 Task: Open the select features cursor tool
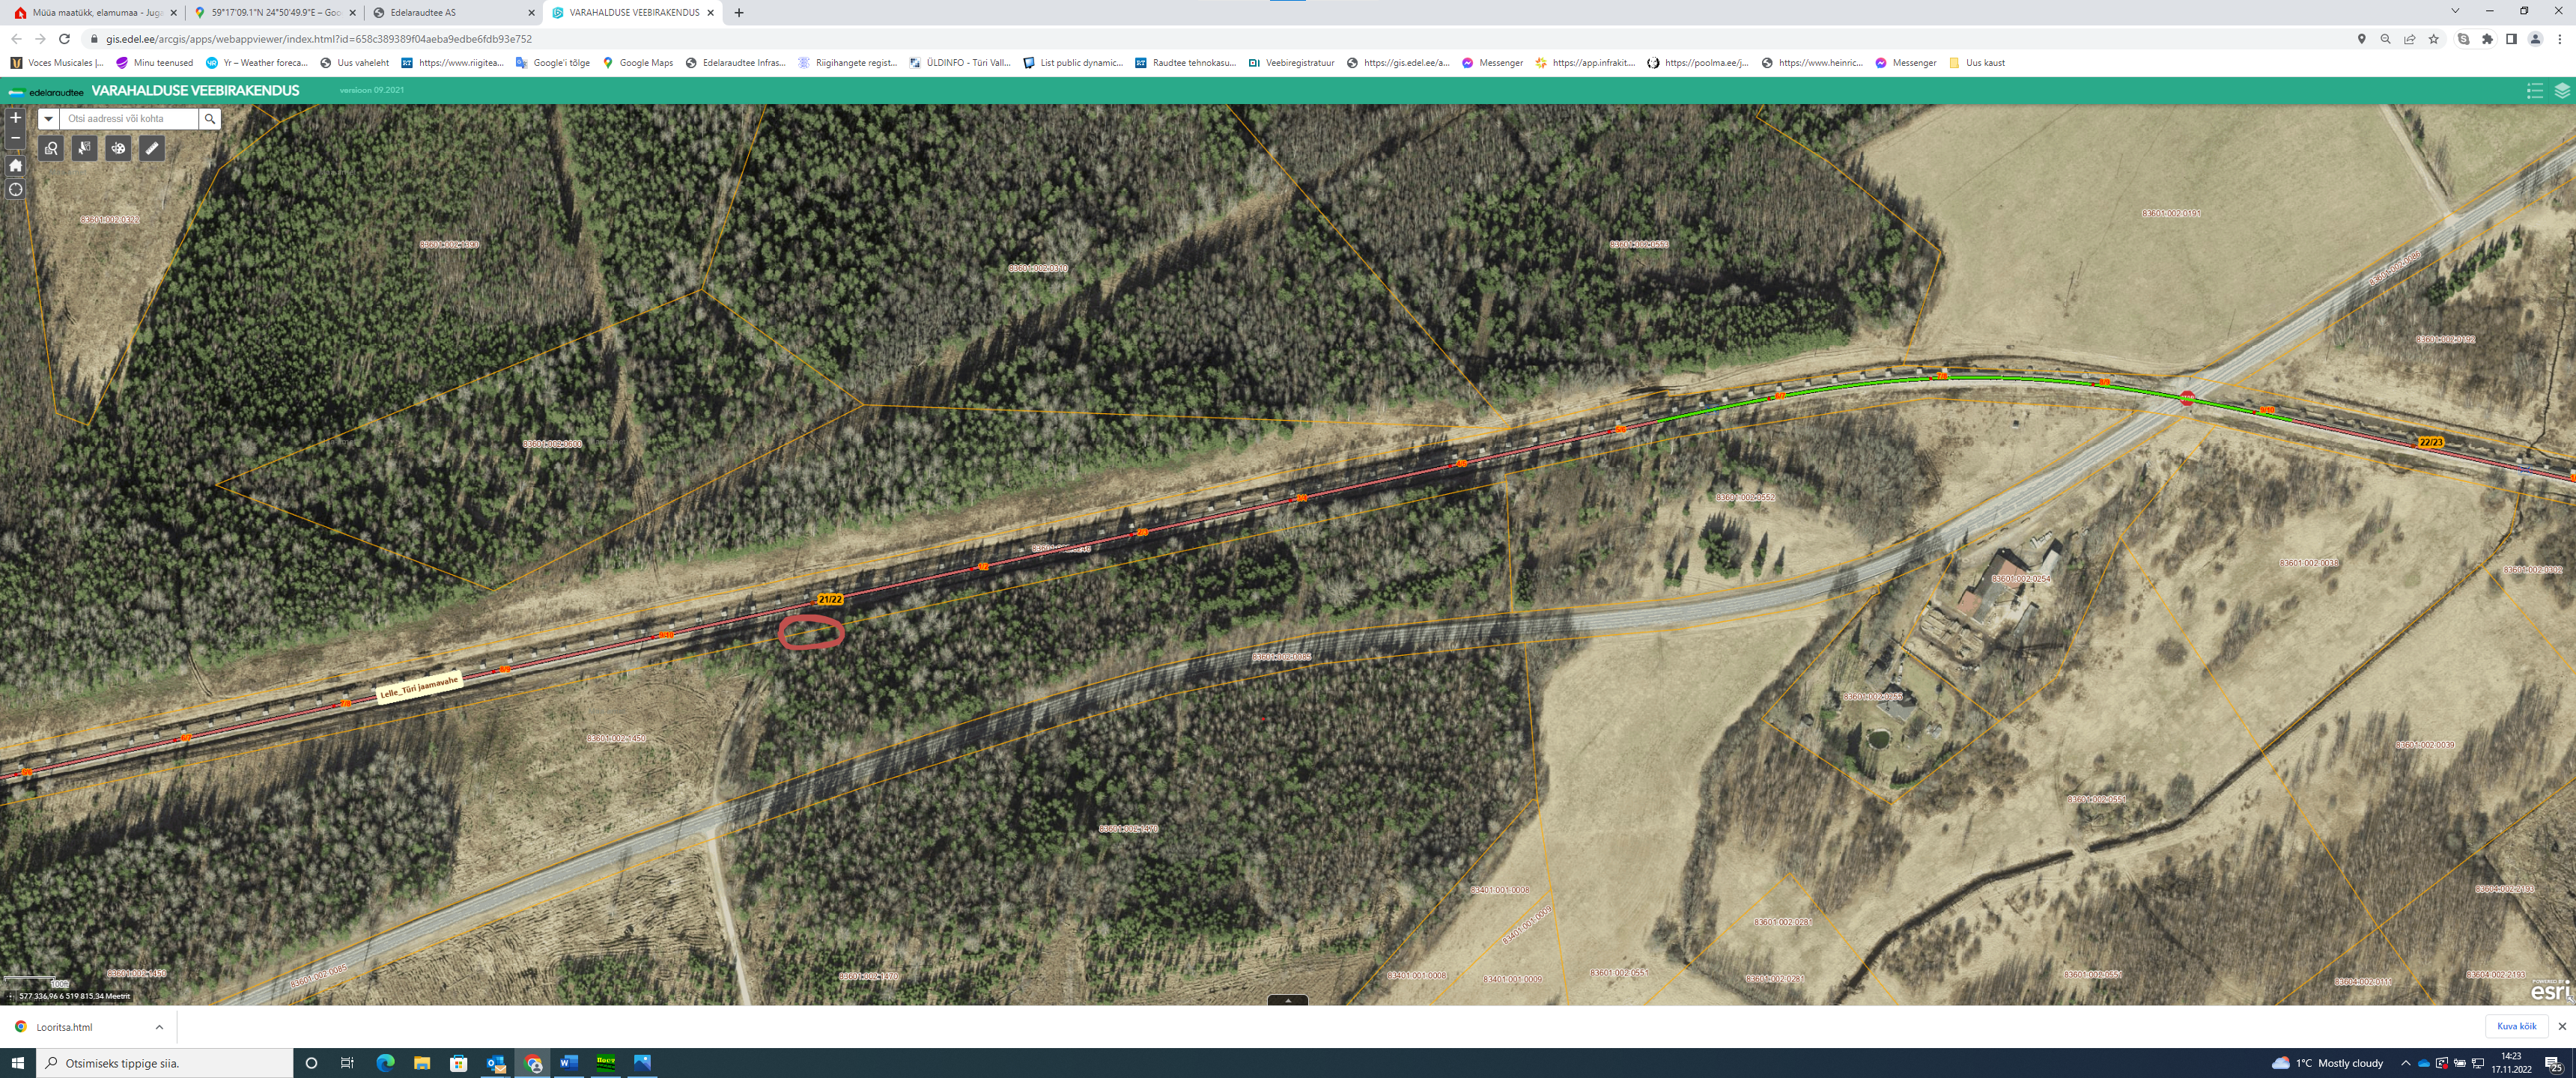click(85, 149)
